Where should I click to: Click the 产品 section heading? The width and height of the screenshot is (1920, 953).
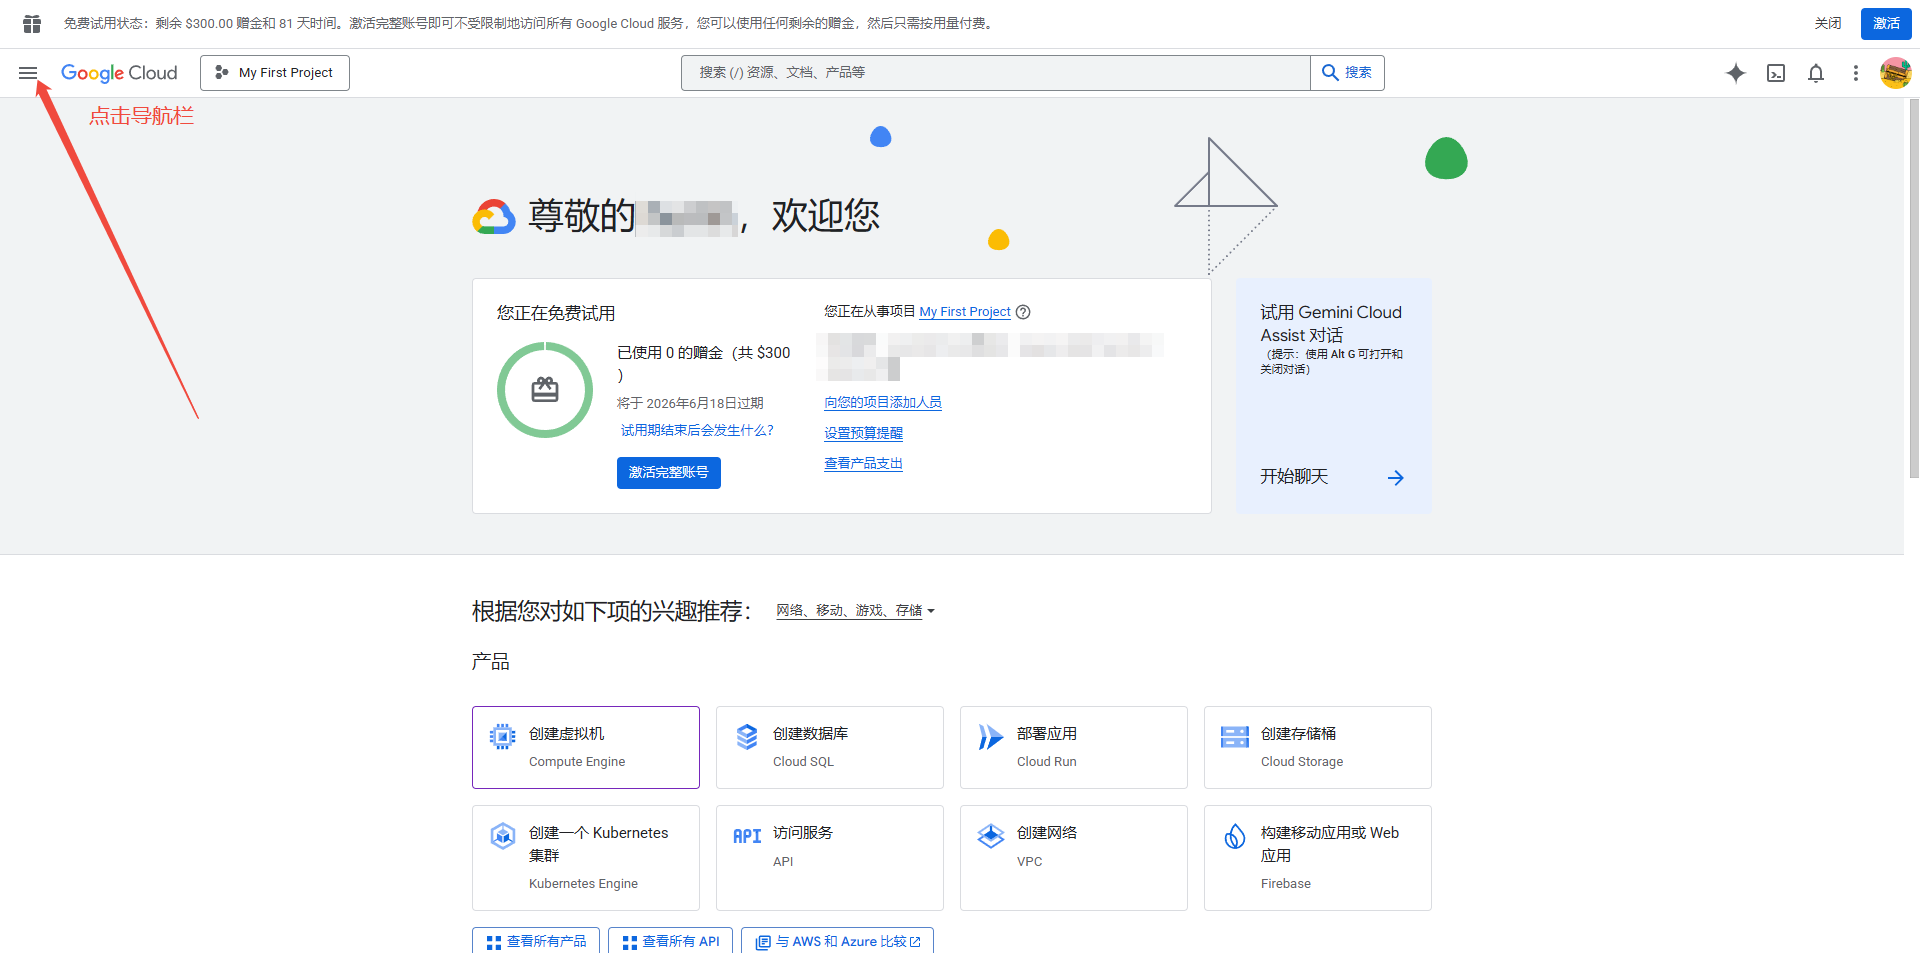[x=491, y=662]
